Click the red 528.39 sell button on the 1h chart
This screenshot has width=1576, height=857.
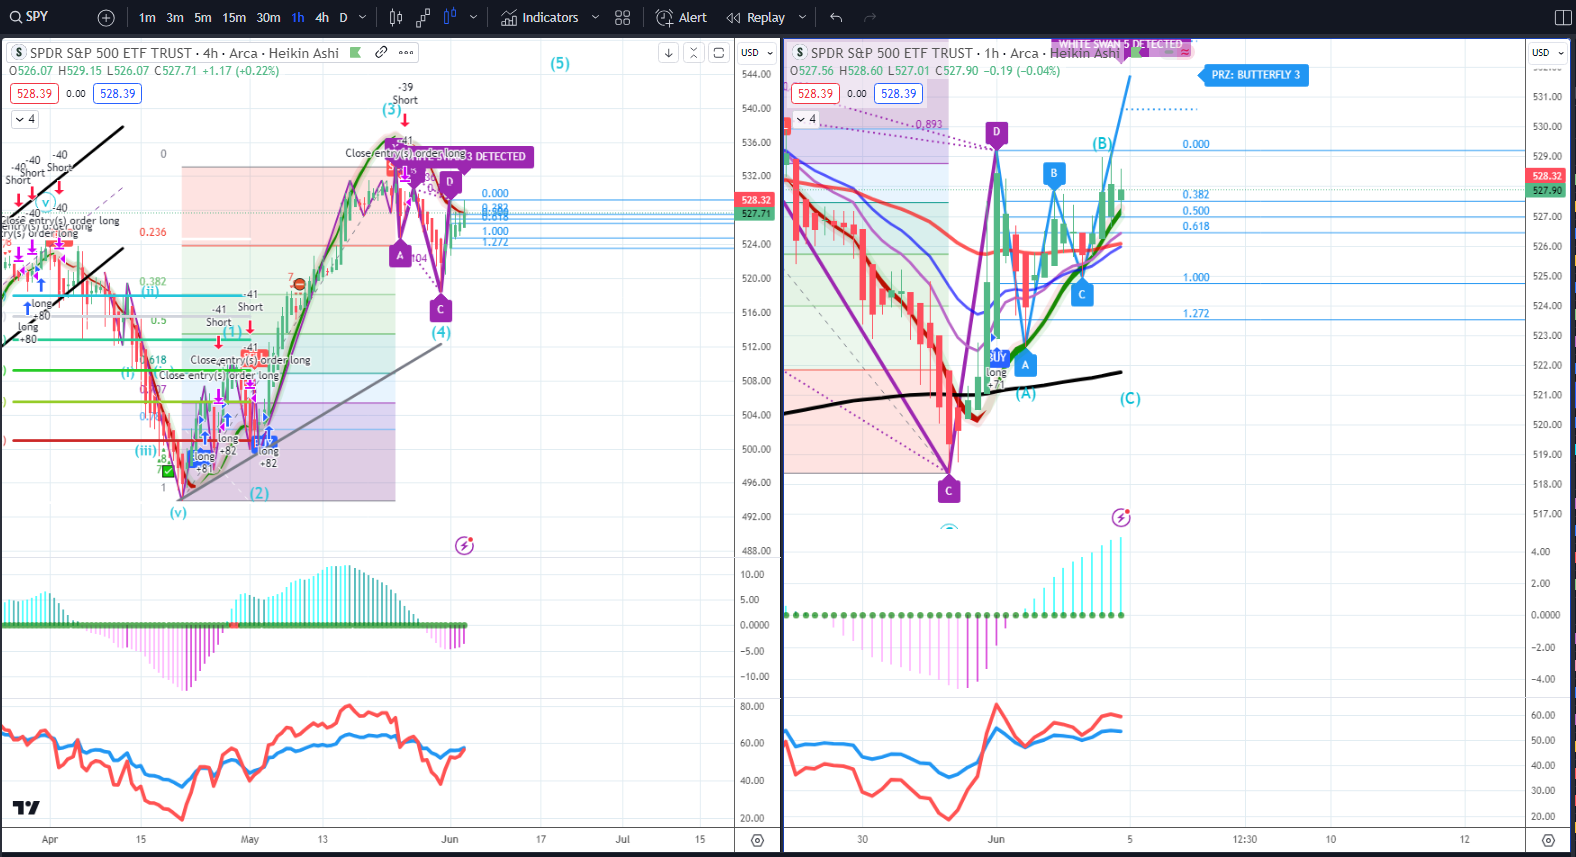point(815,93)
